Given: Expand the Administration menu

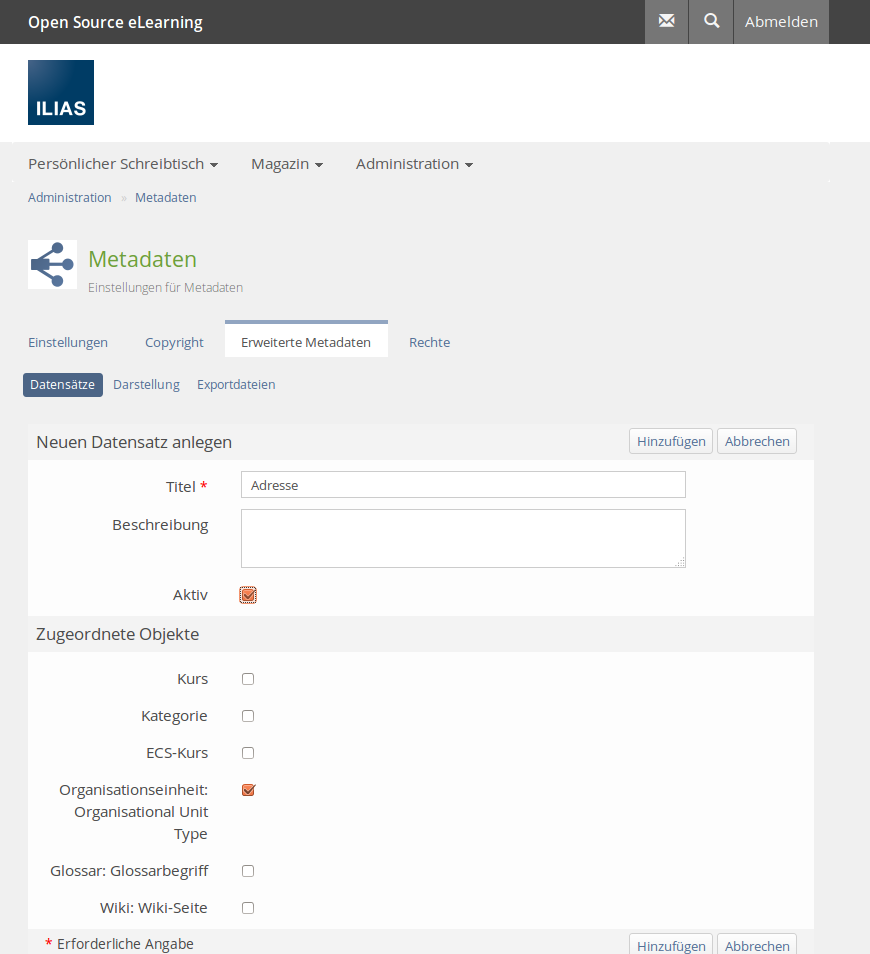Looking at the screenshot, I should tap(414, 164).
